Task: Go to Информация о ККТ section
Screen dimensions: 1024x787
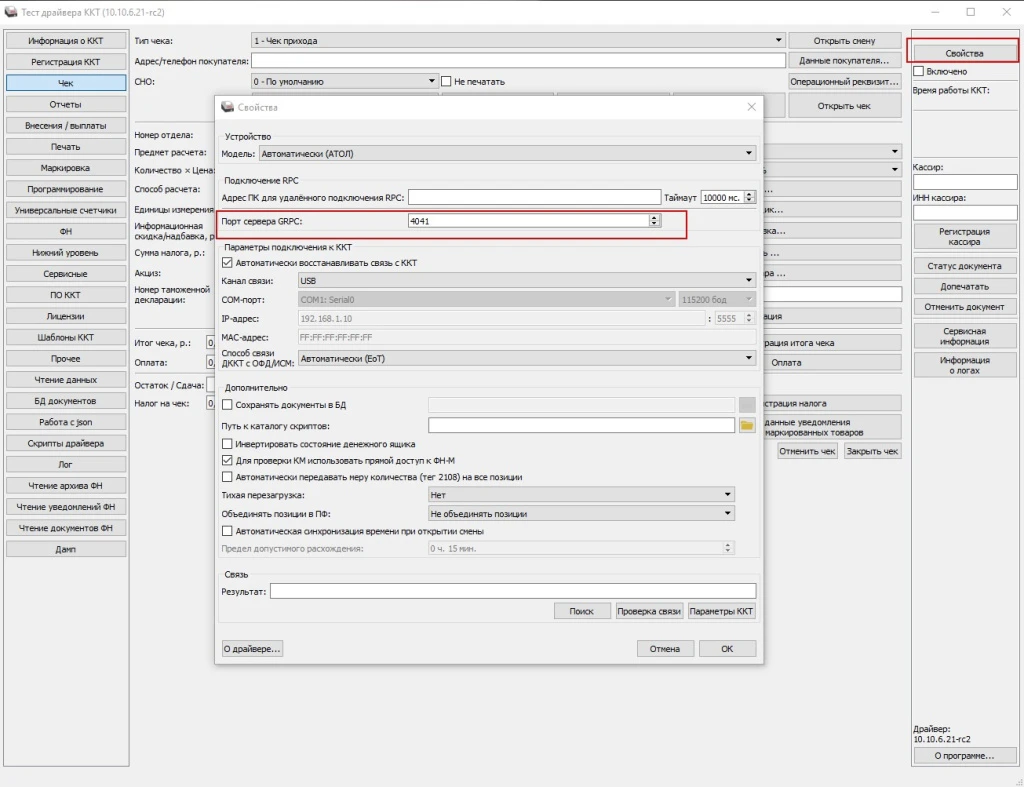Action: [x=66, y=41]
